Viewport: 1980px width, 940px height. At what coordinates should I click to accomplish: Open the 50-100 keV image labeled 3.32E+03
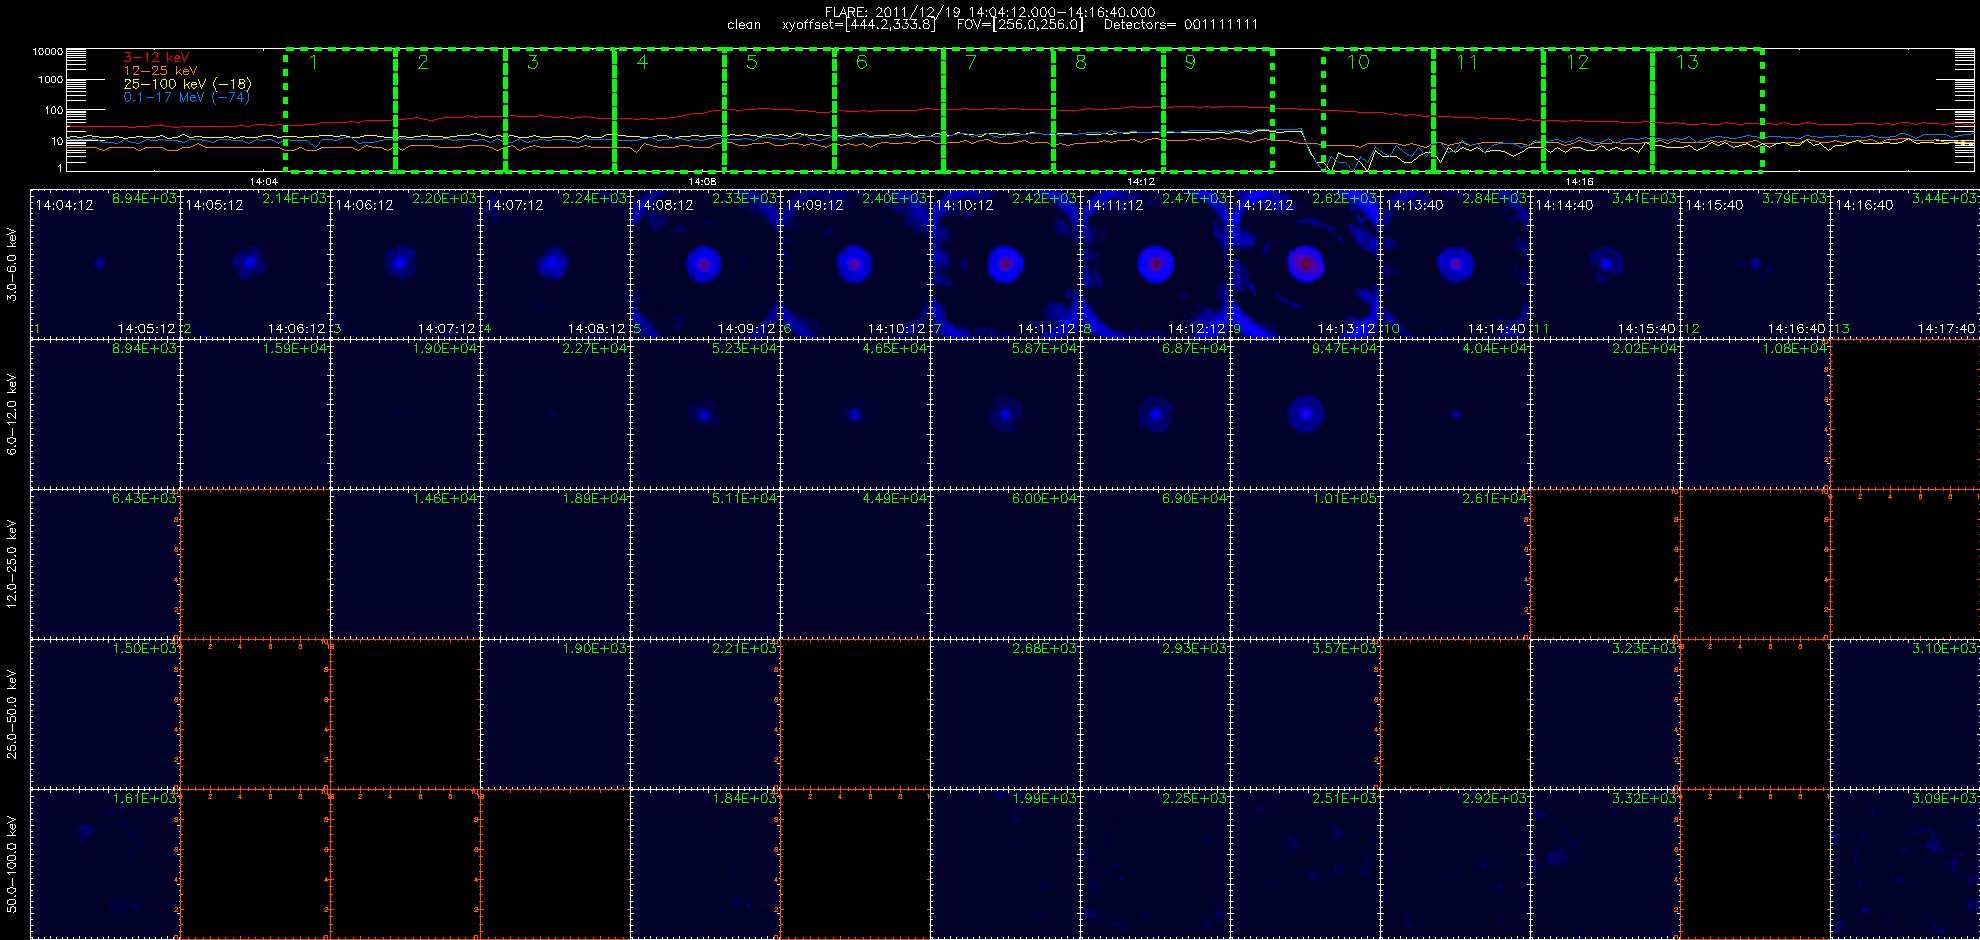[x=1605, y=864]
